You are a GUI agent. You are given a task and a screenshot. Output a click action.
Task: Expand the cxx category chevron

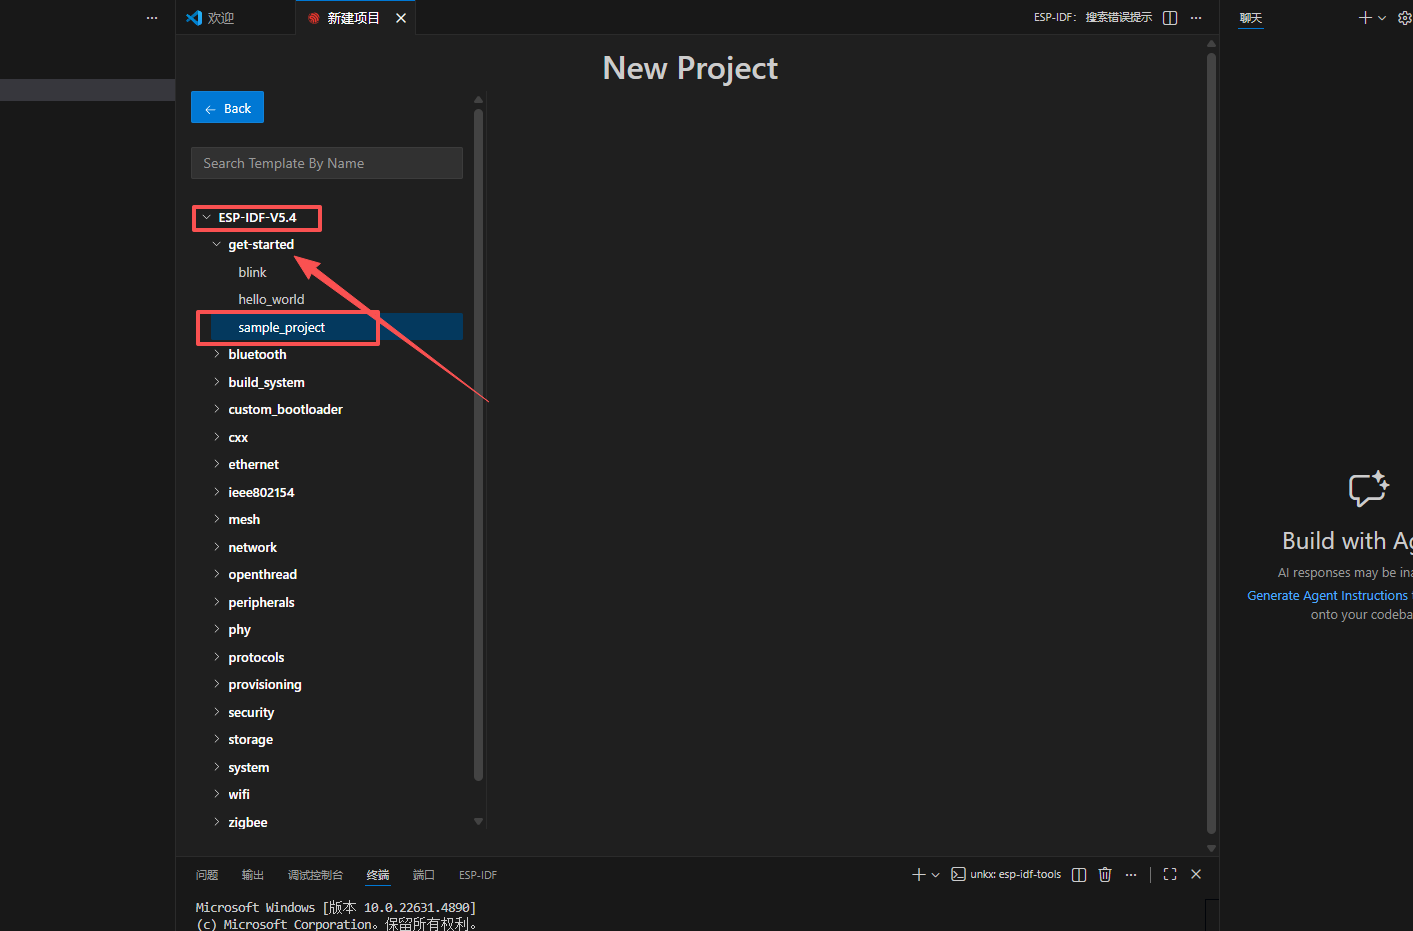tap(216, 437)
